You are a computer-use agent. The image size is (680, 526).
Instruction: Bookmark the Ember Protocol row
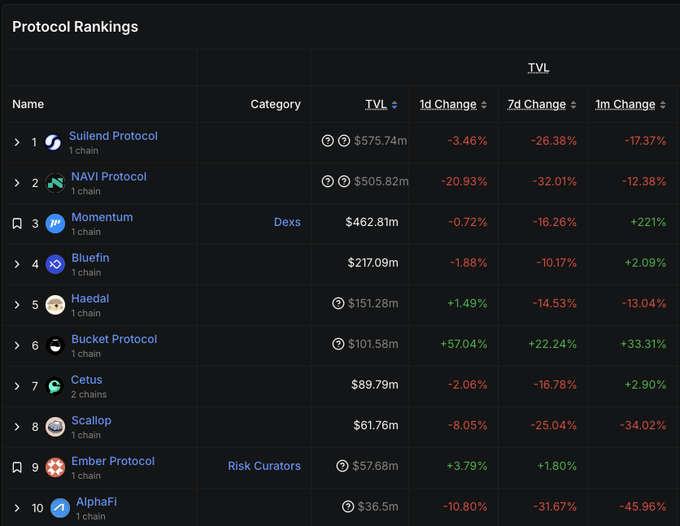click(17, 467)
